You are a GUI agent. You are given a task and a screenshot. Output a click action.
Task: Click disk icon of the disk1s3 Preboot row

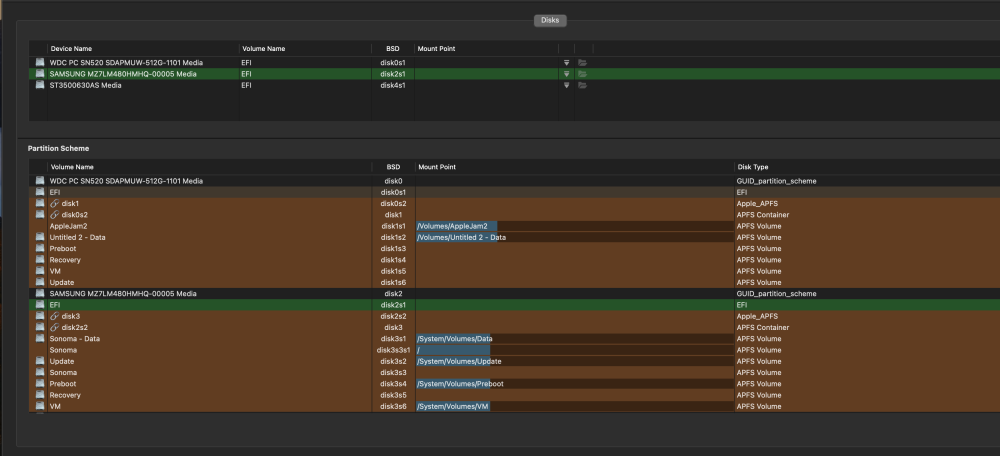coord(40,249)
